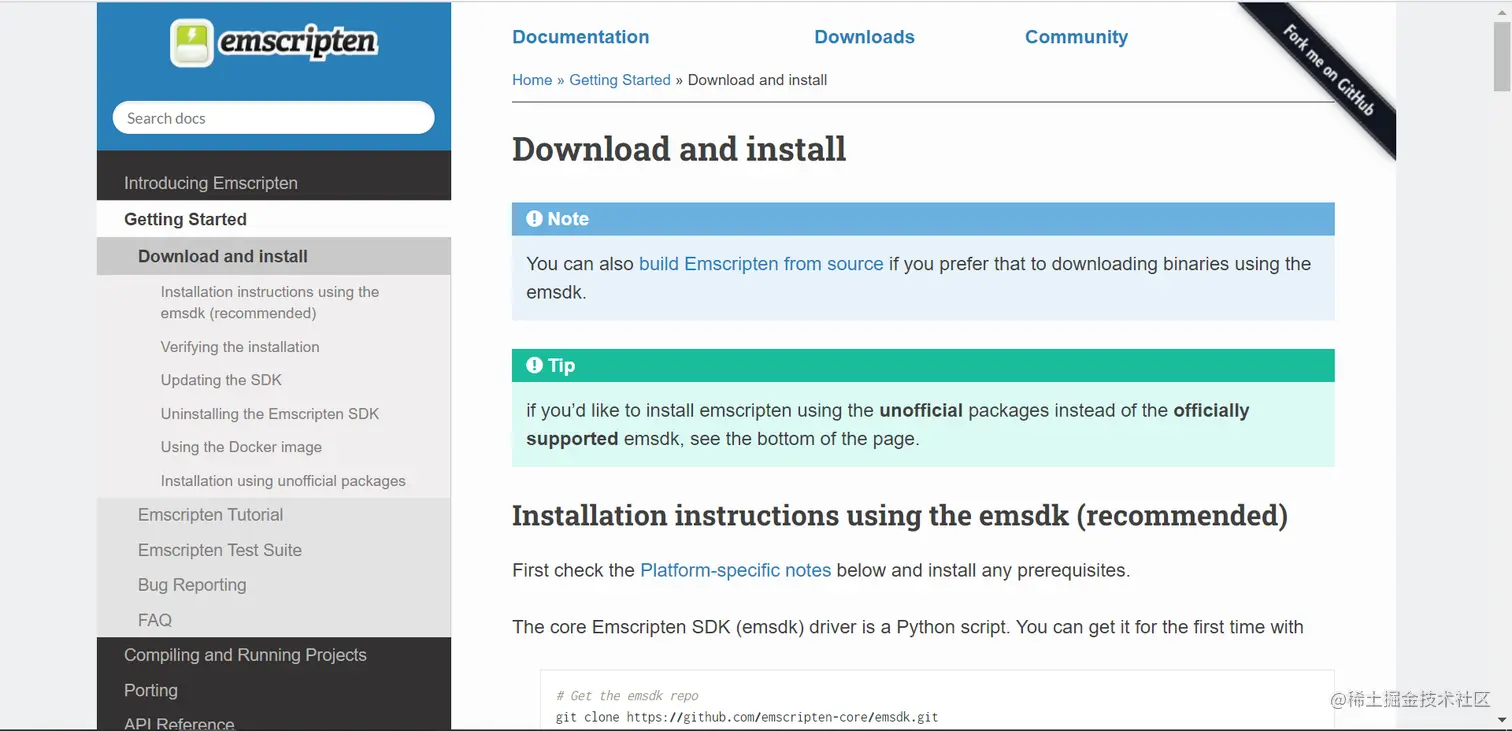This screenshot has width=1512, height=731.
Task: Open the Downloads menu
Action: tap(865, 37)
